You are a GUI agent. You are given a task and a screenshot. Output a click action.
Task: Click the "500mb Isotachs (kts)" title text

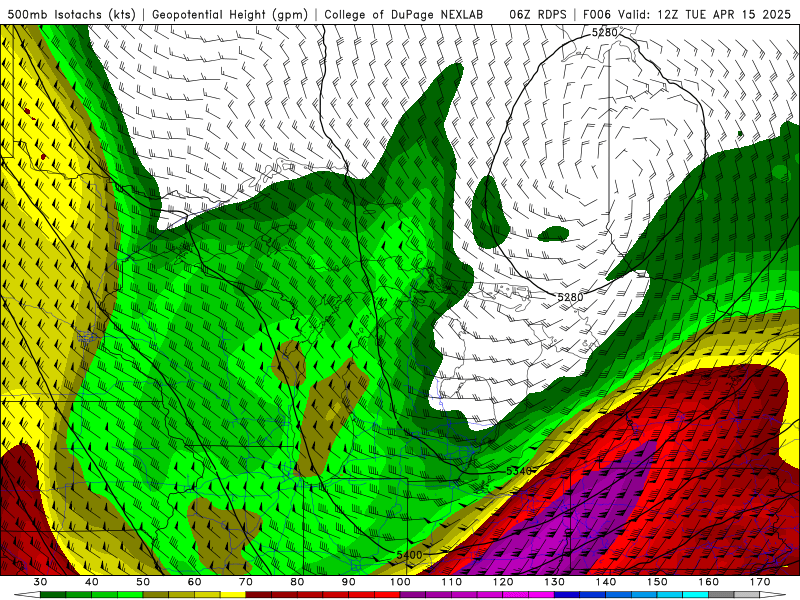pos(71,14)
